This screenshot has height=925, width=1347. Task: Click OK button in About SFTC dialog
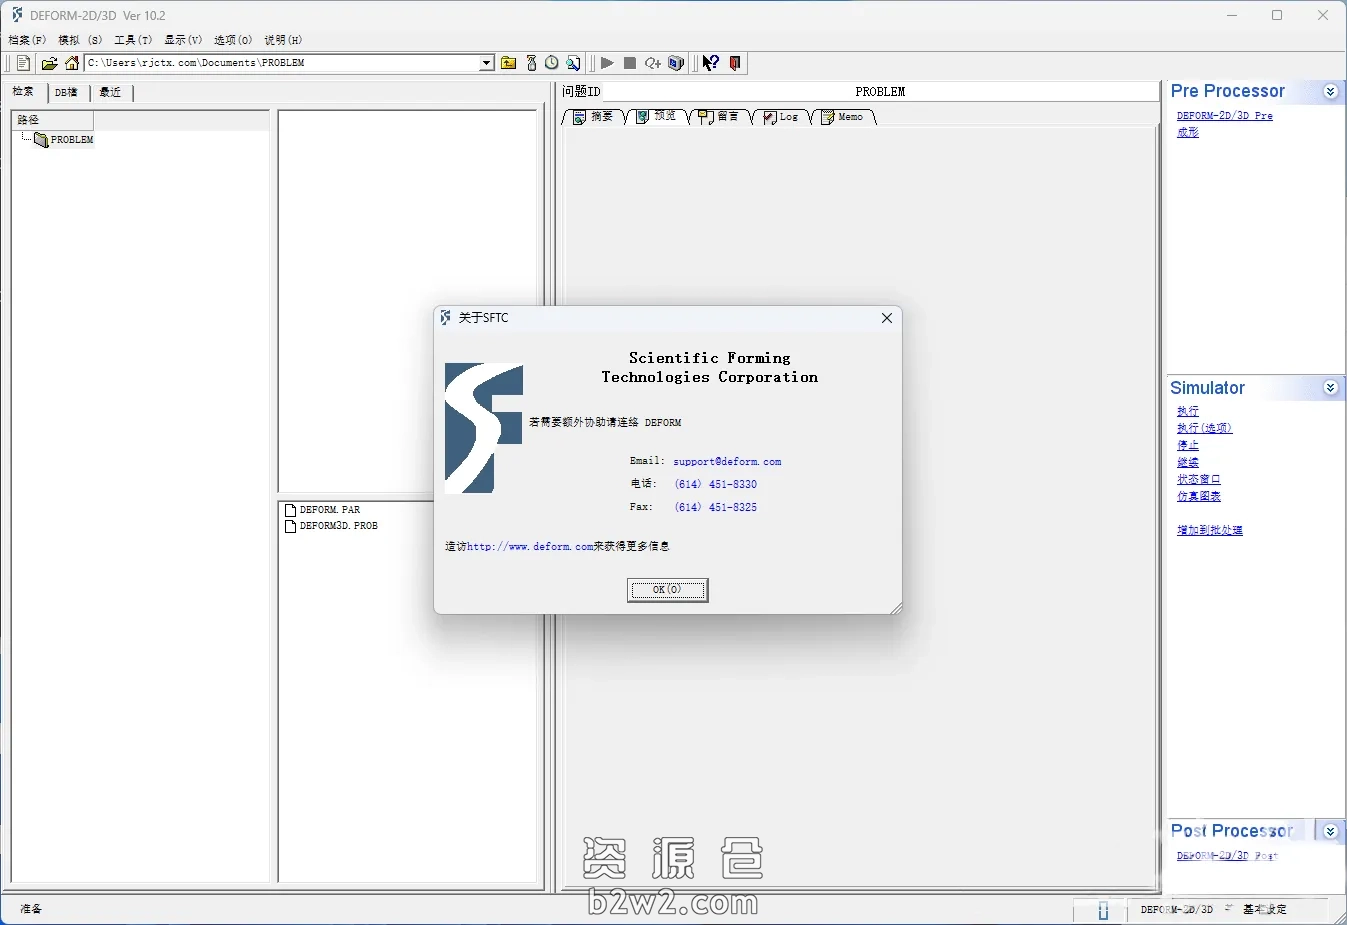tap(667, 590)
